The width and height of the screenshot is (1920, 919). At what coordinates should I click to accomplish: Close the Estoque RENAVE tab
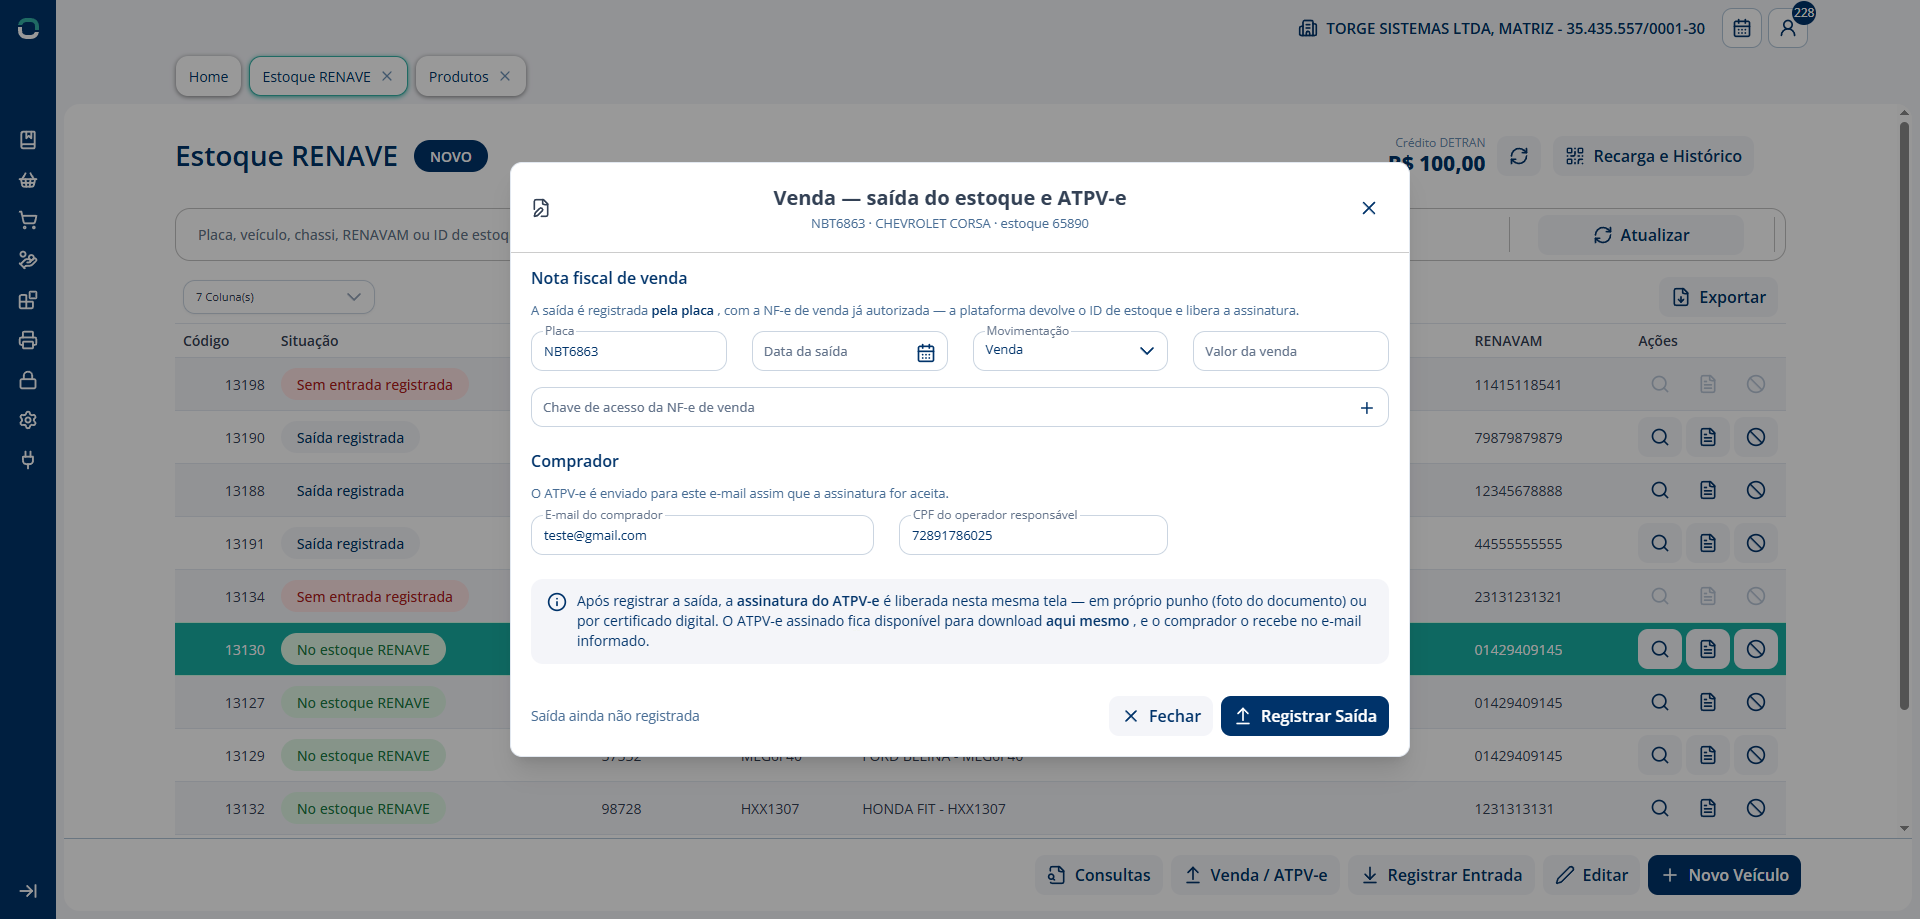click(x=387, y=76)
